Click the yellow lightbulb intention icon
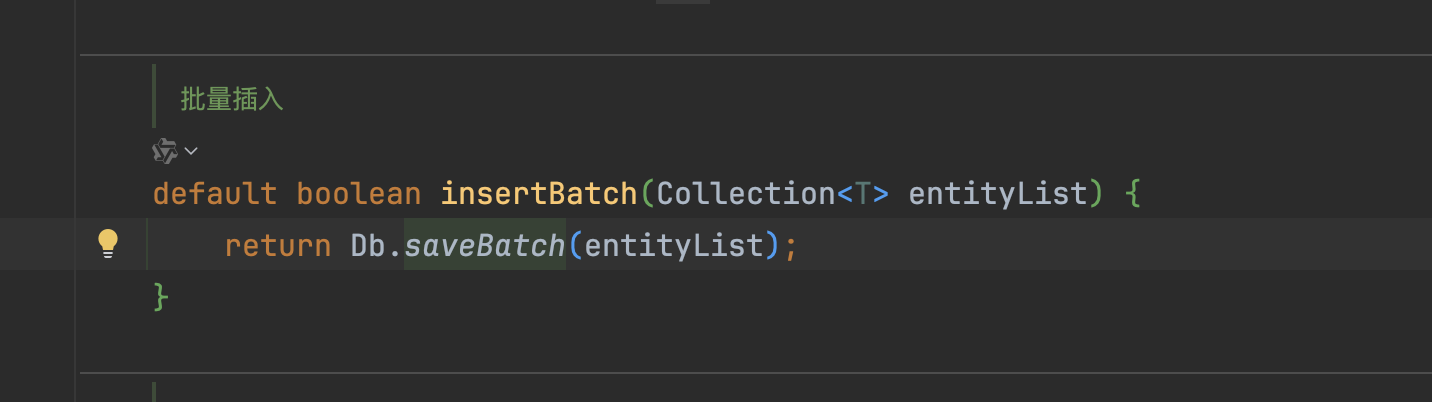Viewport: 1432px width, 402px height. click(108, 244)
